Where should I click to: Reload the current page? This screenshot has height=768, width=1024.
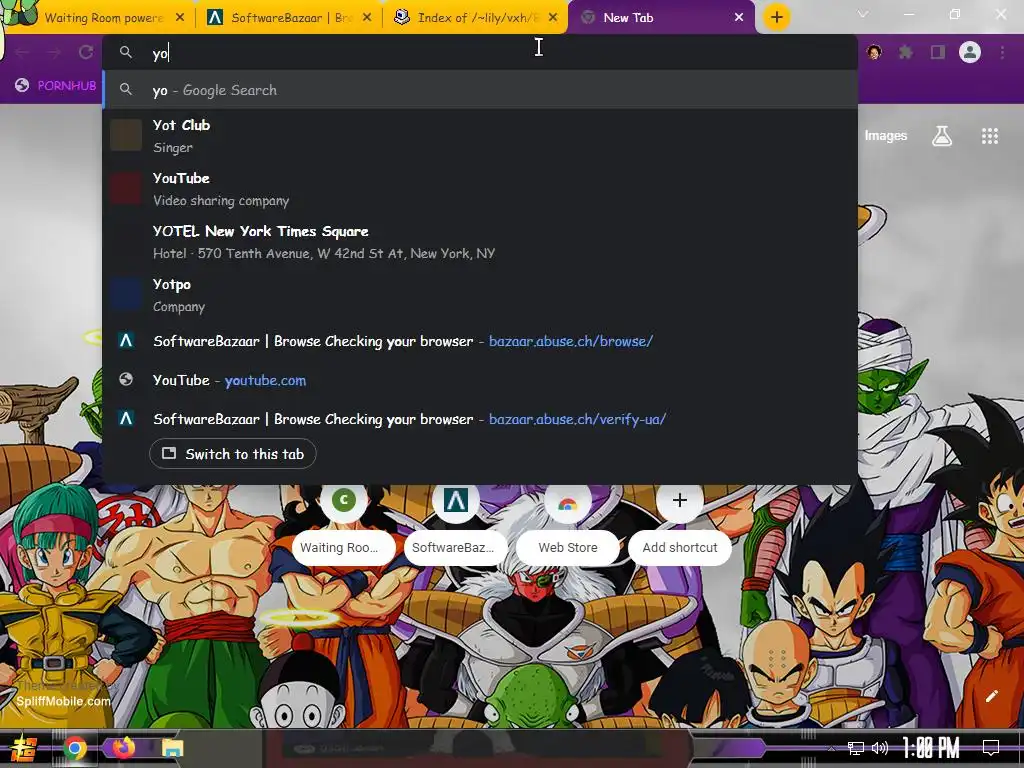[86, 52]
